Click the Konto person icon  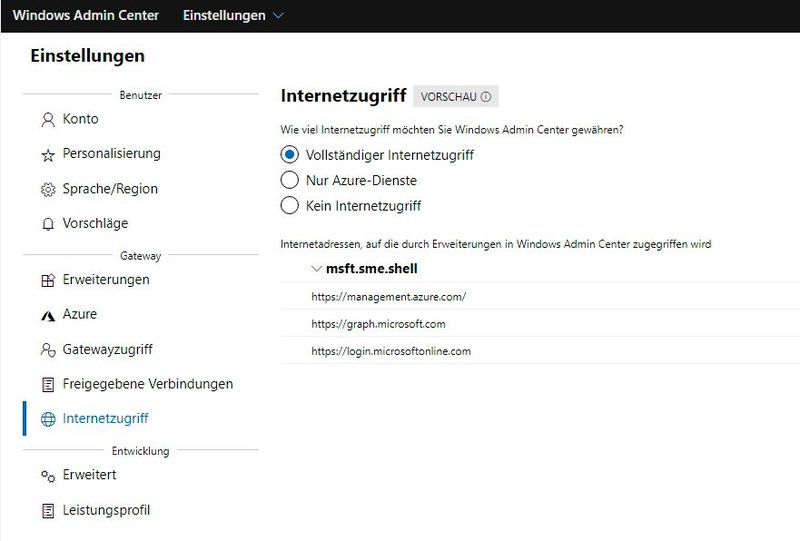click(x=48, y=120)
